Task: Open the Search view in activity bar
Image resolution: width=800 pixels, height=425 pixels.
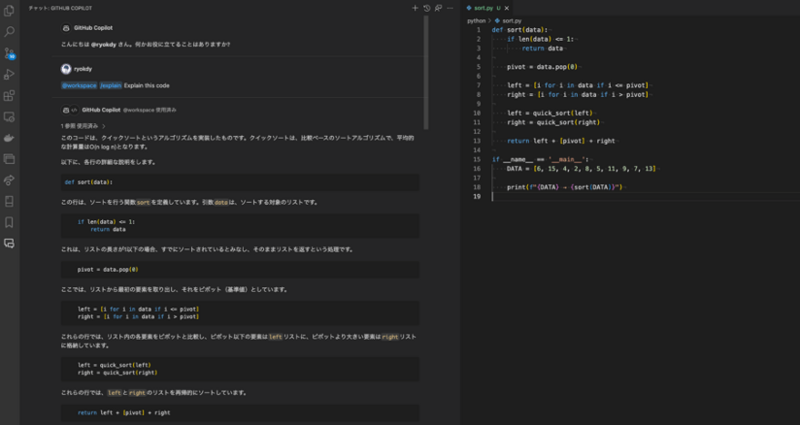Action: click(10, 32)
